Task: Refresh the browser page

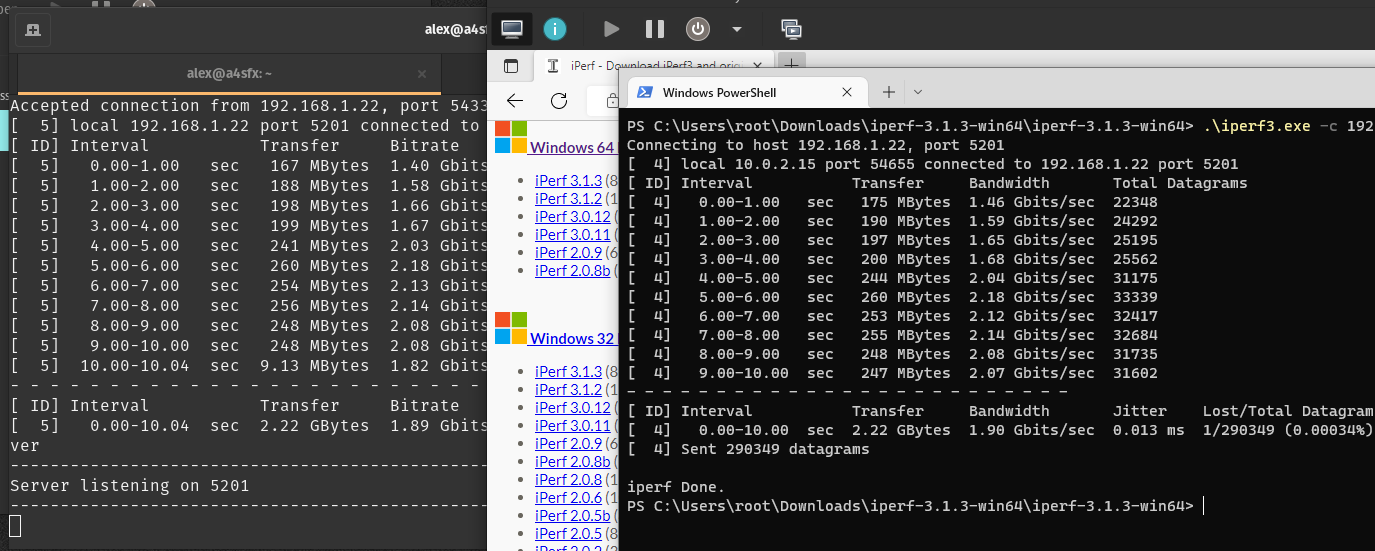Action: (x=559, y=100)
